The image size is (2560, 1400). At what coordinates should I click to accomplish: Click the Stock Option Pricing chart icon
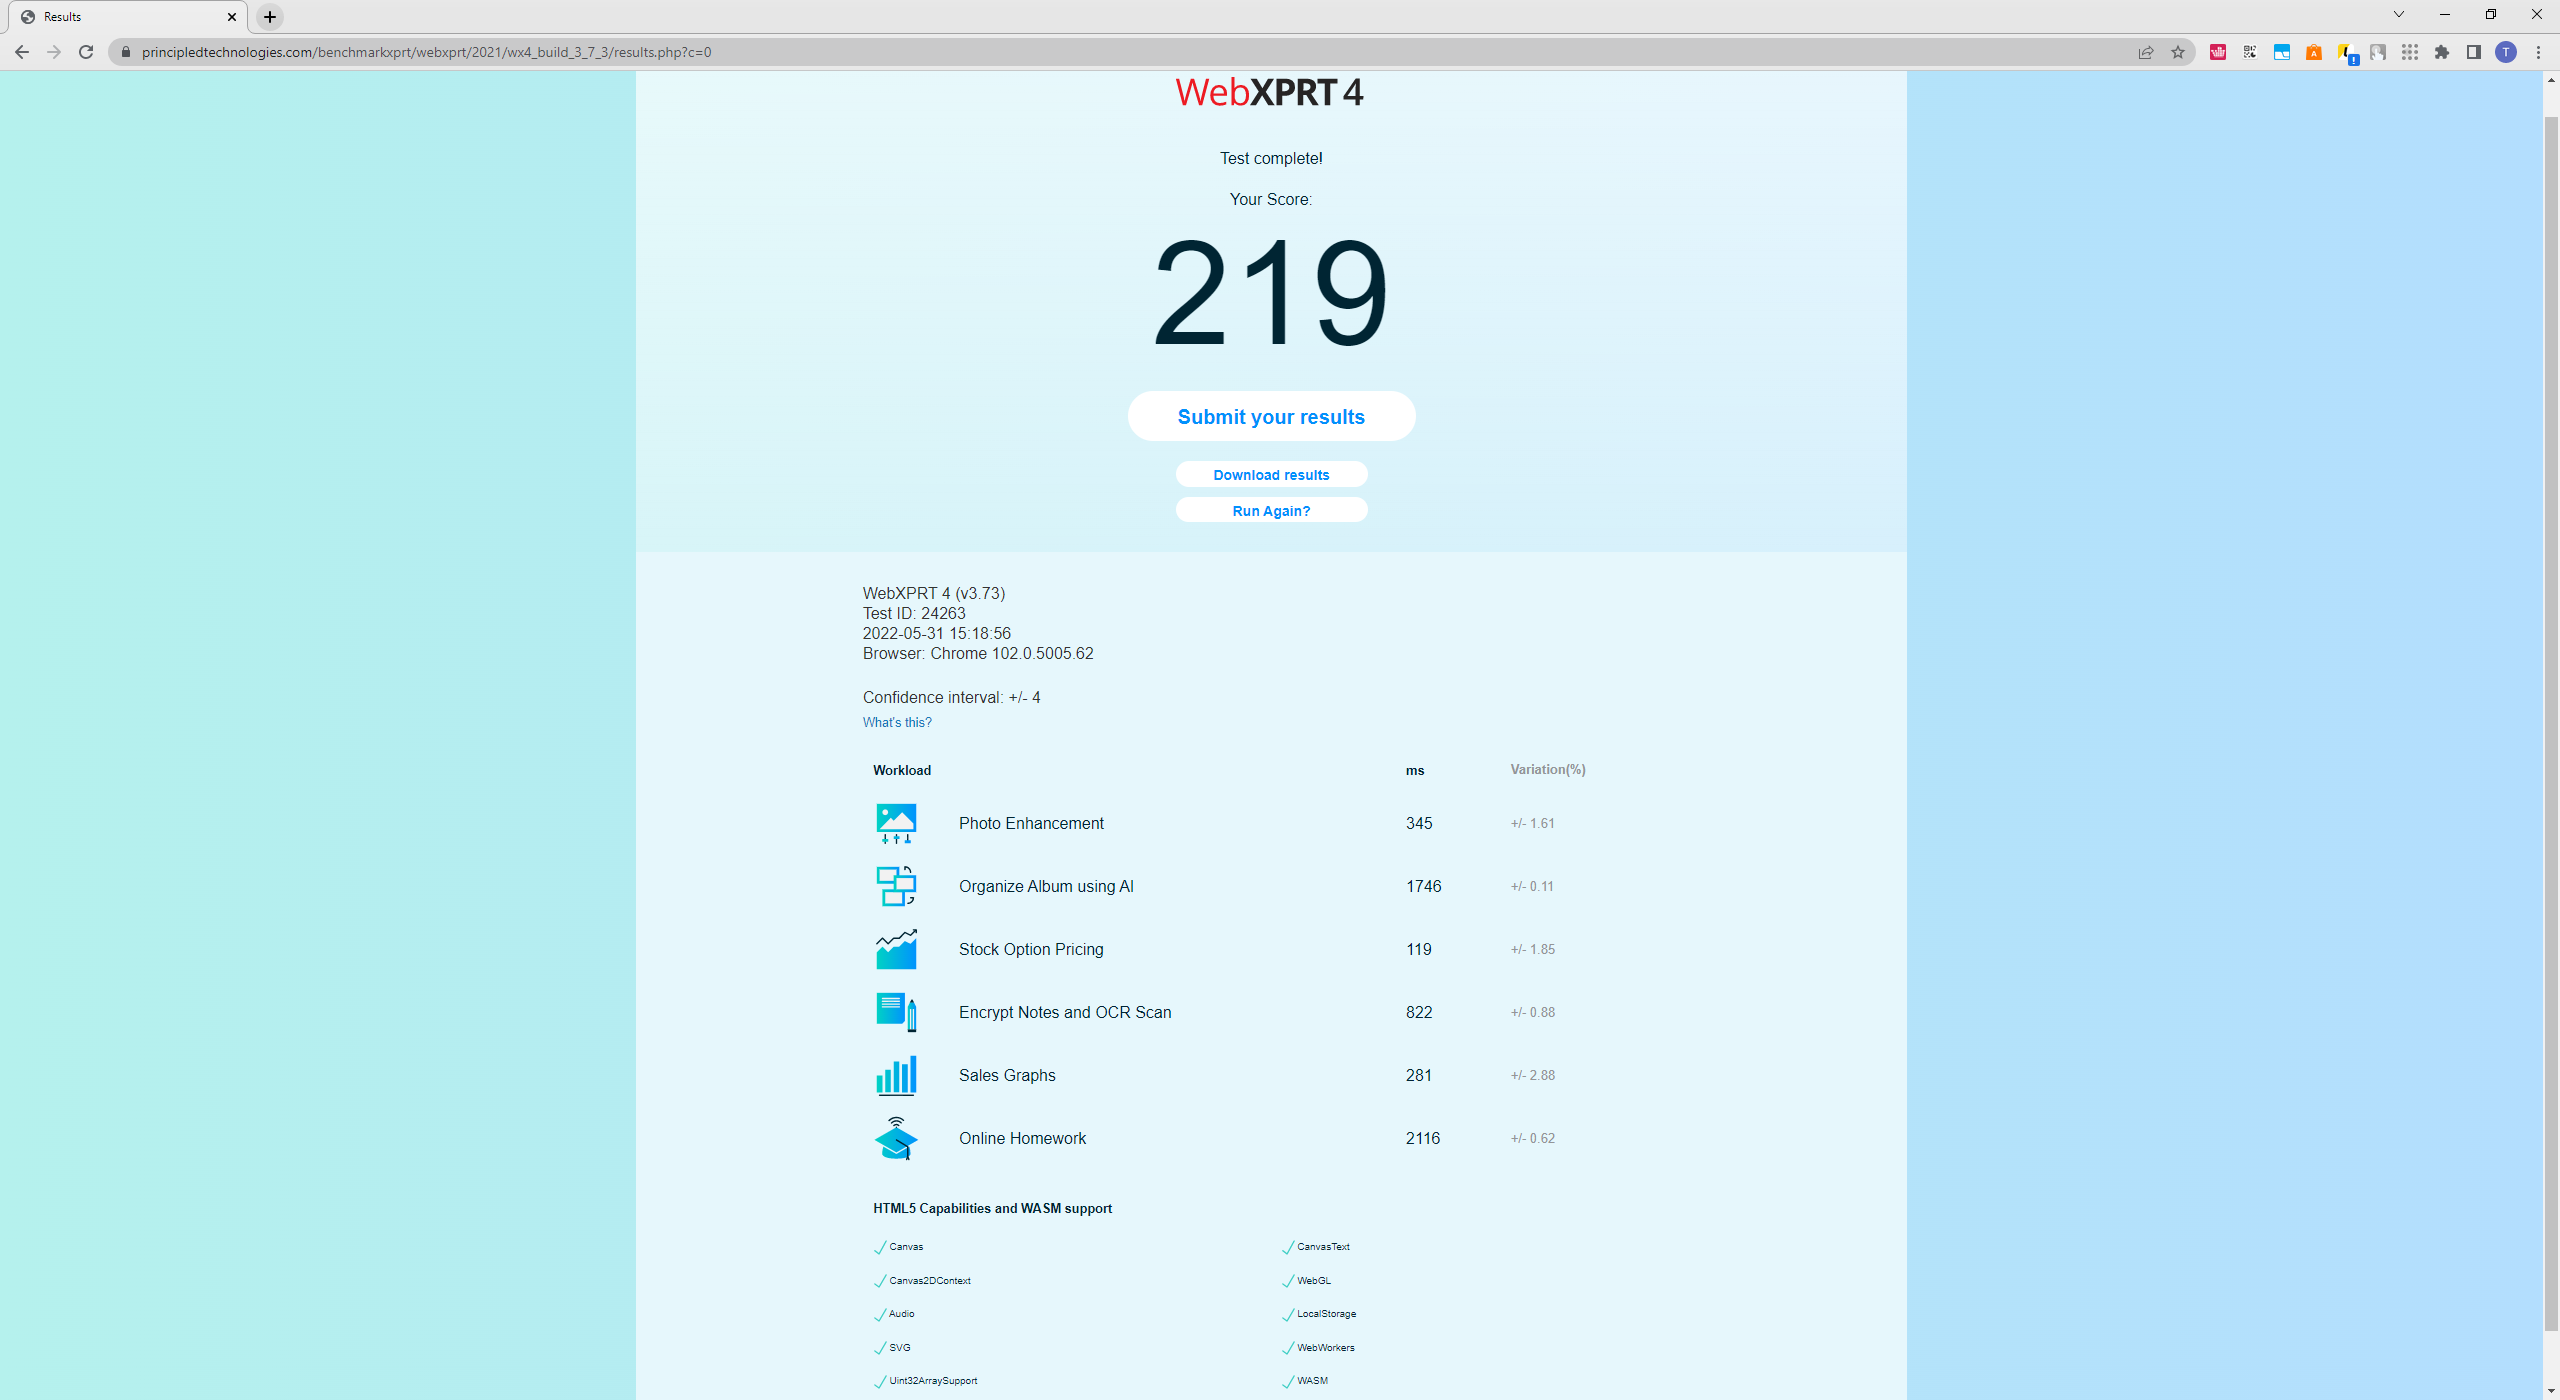tap(896, 949)
